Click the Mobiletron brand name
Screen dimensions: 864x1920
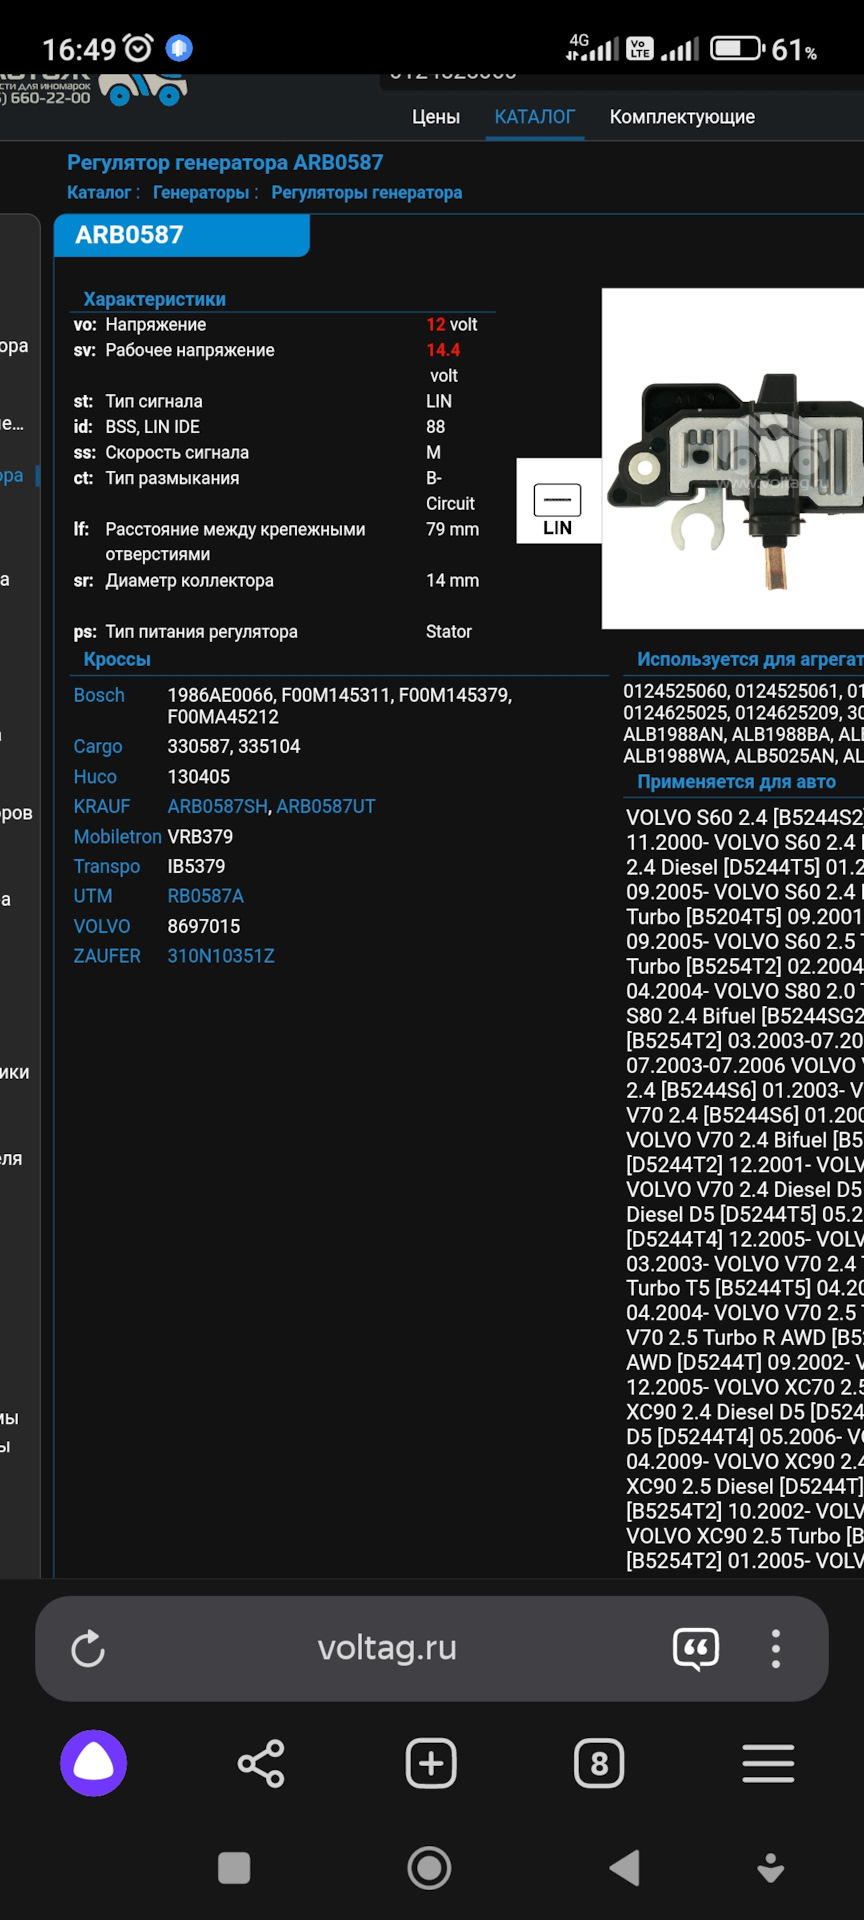tap(117, 836)
